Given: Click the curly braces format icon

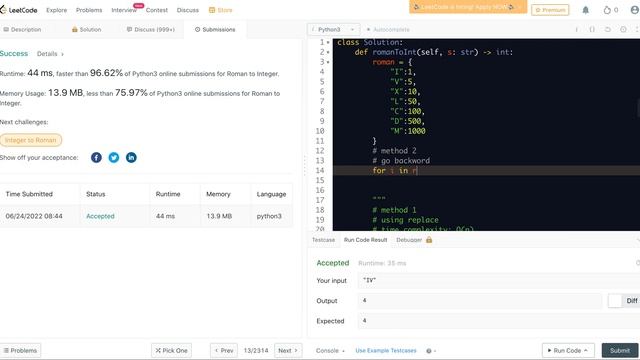Looking at the screenshot, I should coord(592,29).
